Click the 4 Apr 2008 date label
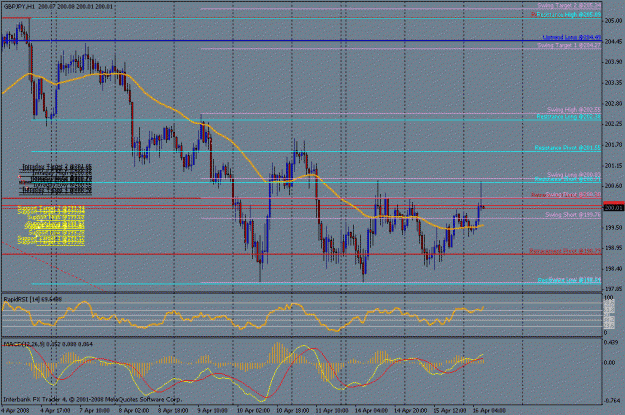The width and height of the screenshot is (625, 415). coord(15,410)
